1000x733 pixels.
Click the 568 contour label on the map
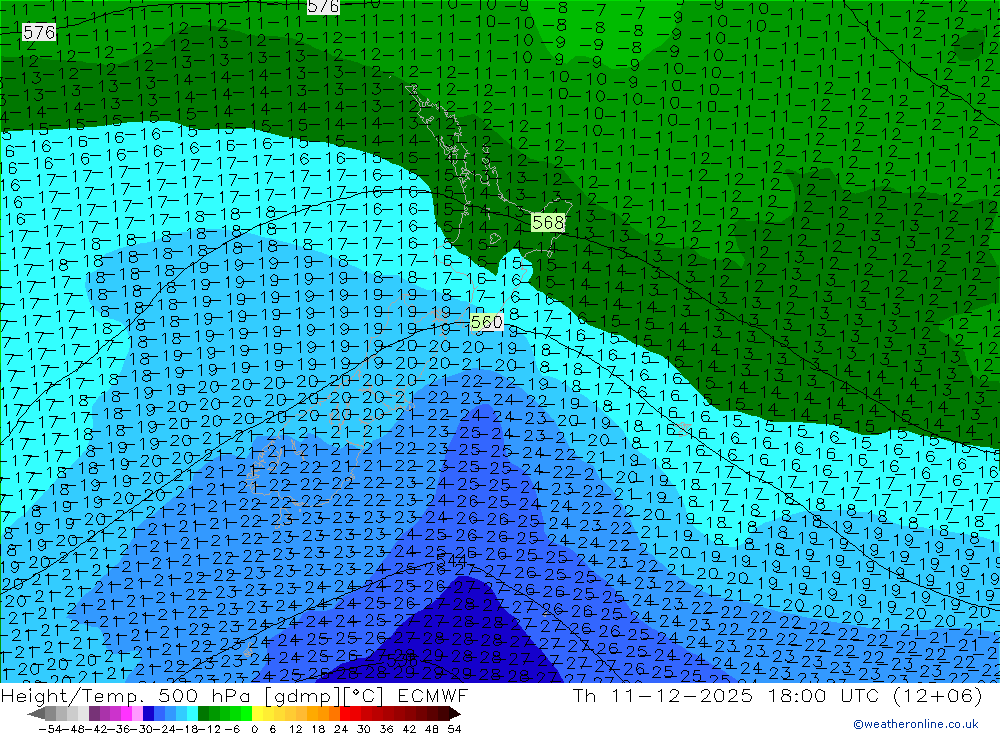547,222
